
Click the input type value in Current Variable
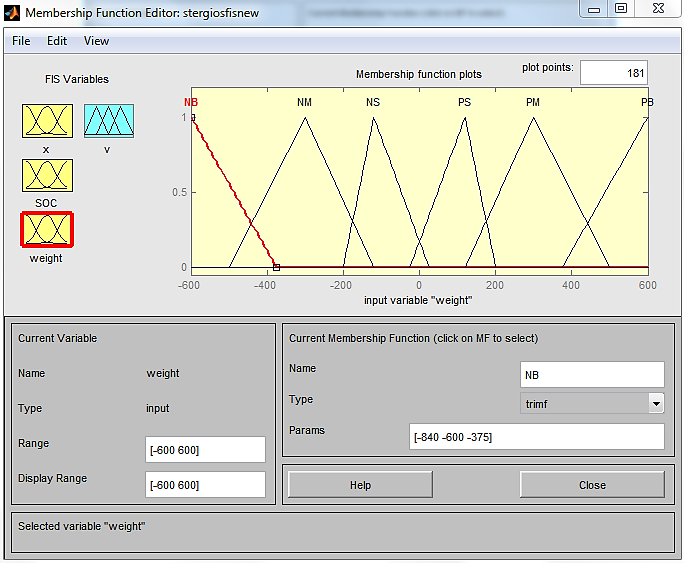[x=157, y=409]
